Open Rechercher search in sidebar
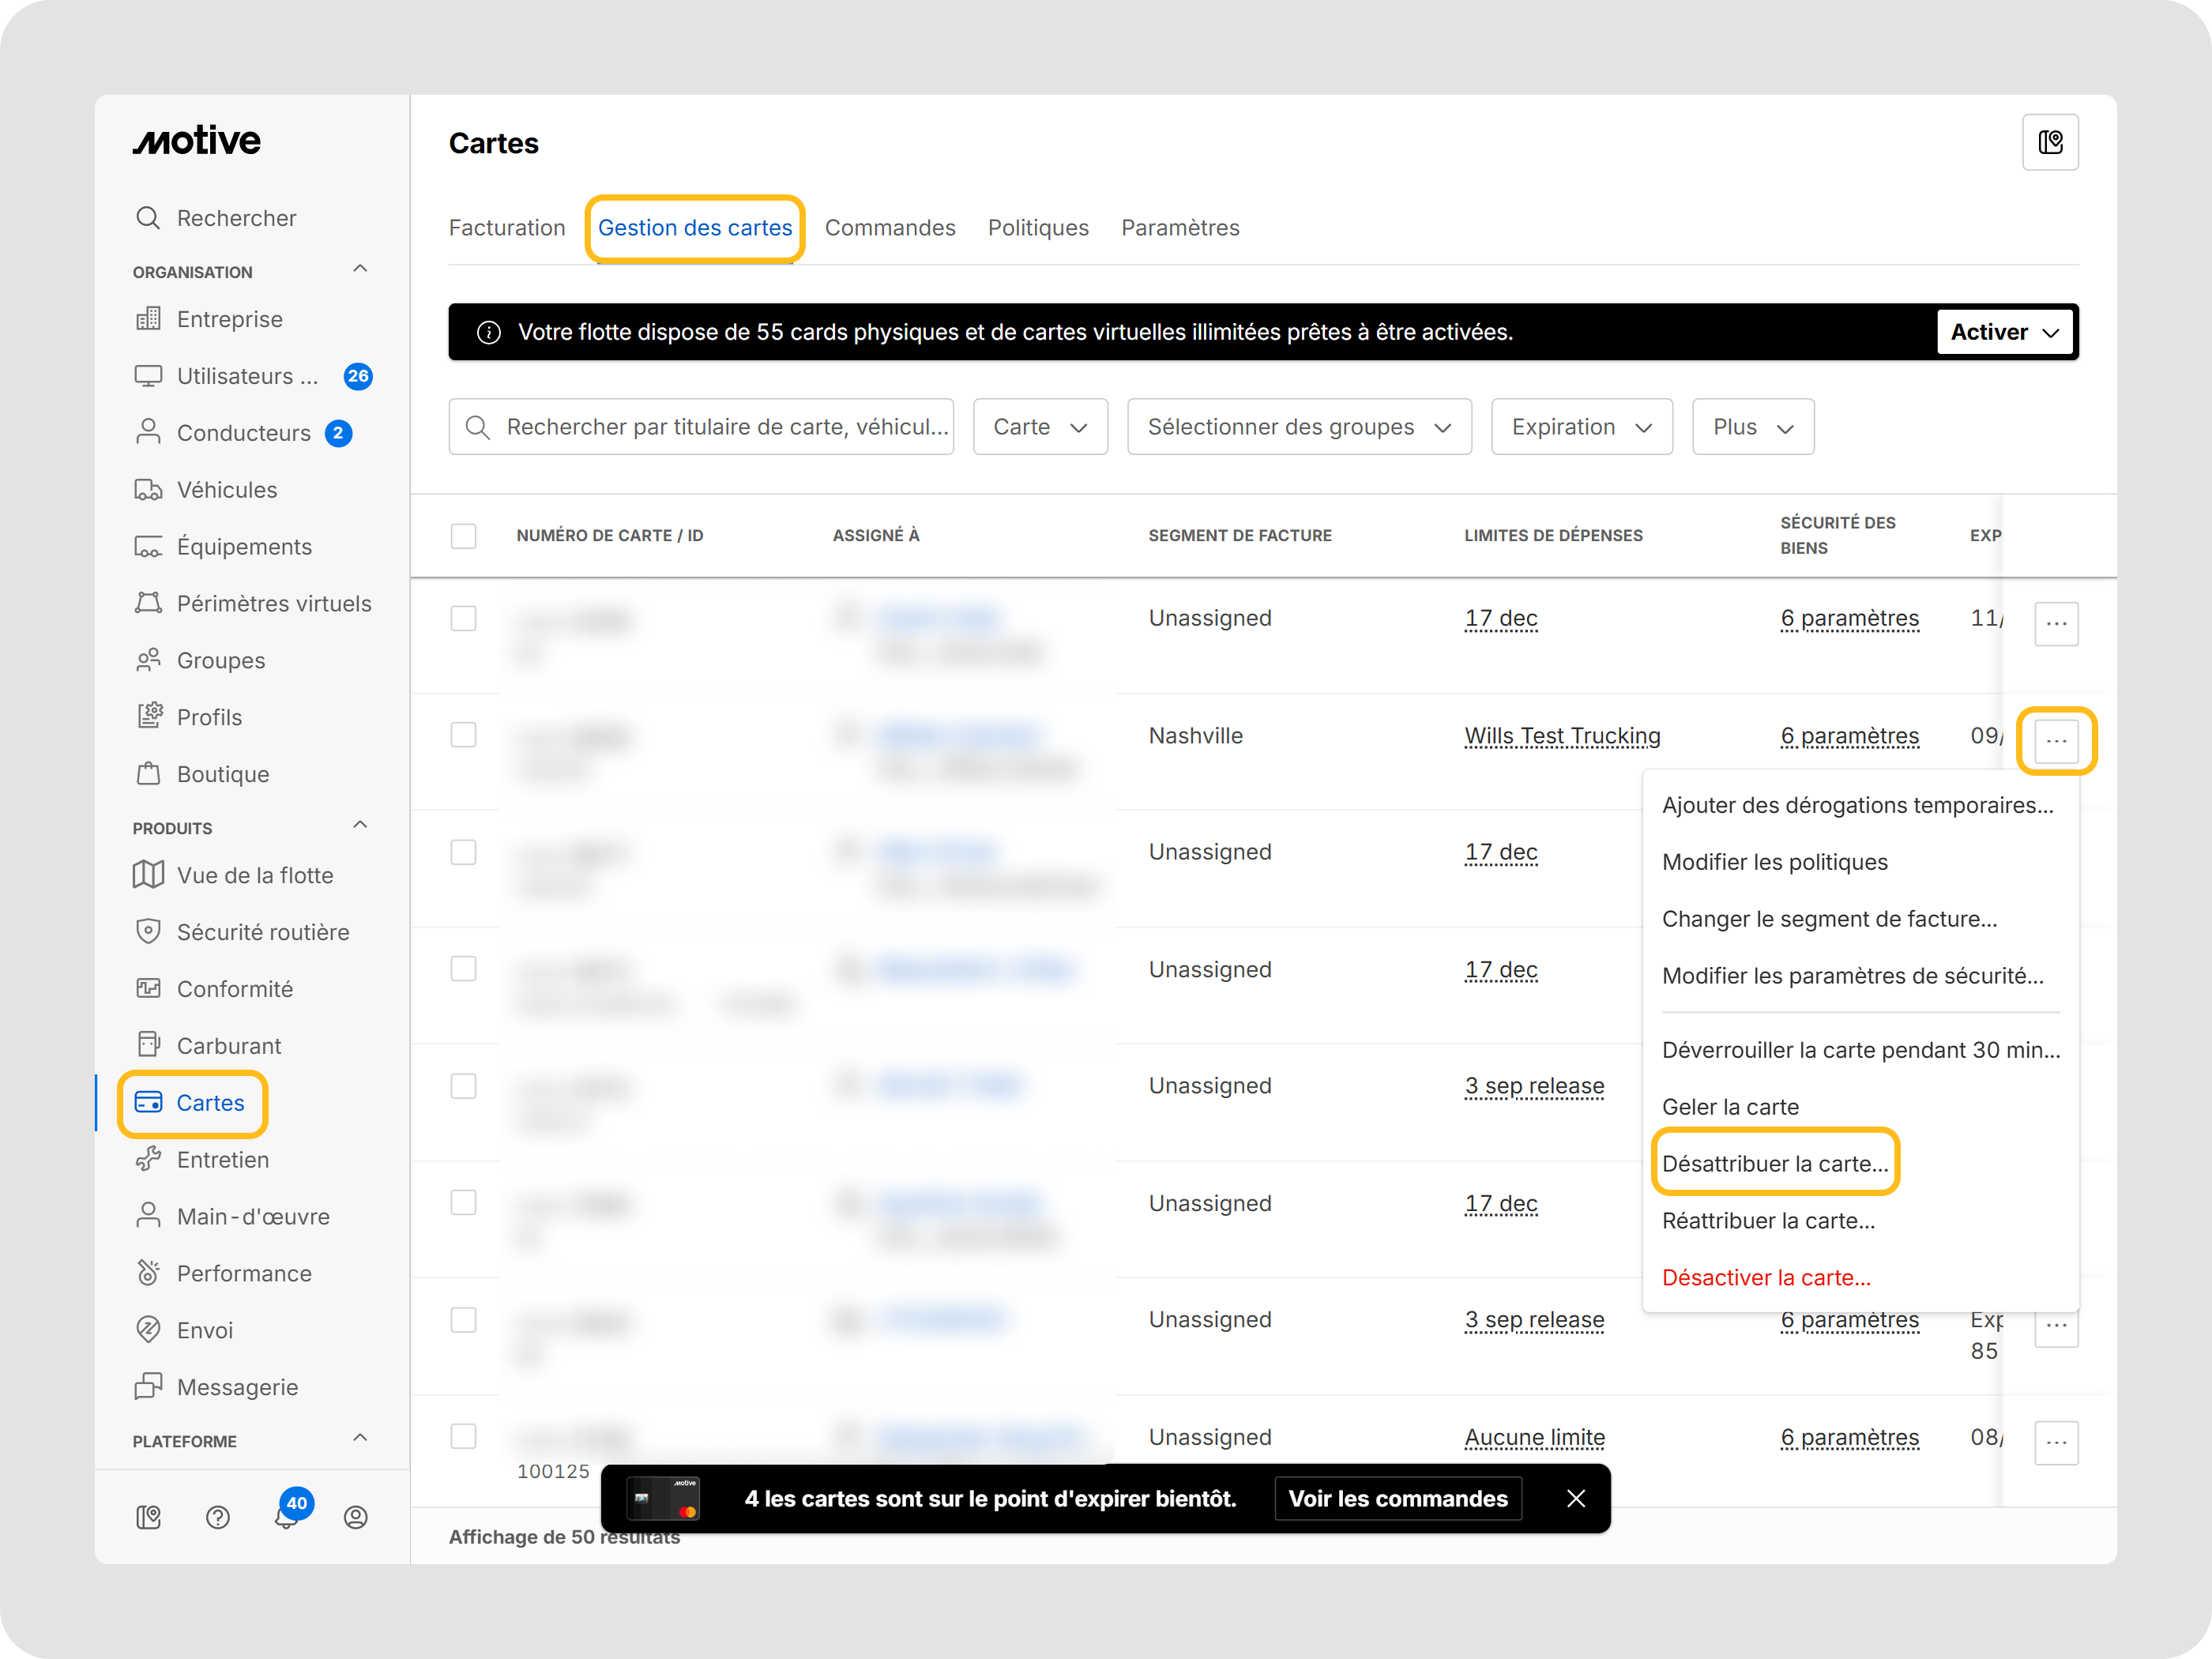Image resolution: width=2212 pixels, height=1659 pixels. coord(216,218)
